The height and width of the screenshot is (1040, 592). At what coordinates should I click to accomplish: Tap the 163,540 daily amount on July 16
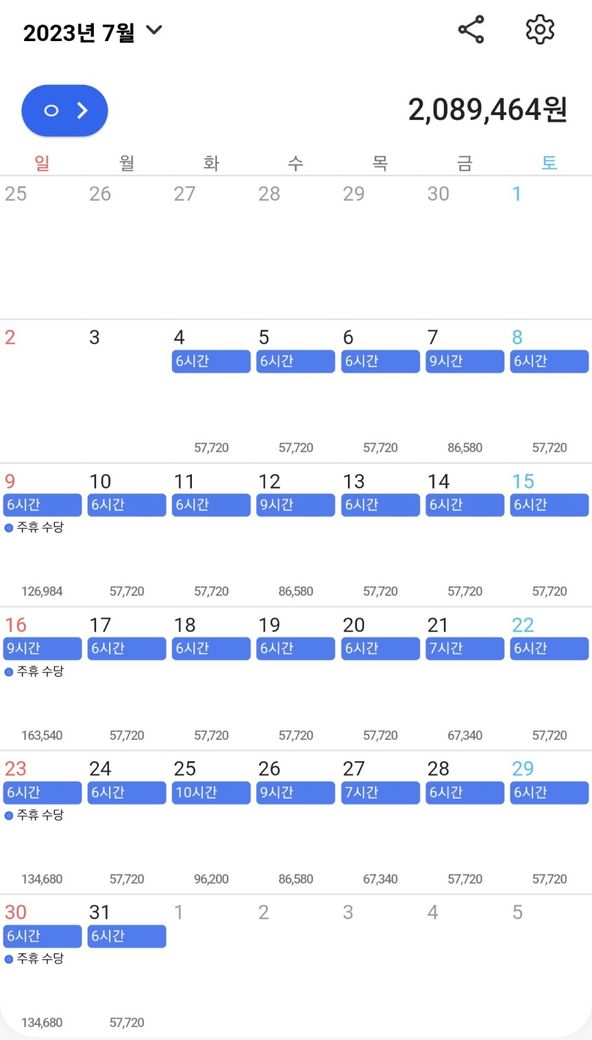[42, 736]
